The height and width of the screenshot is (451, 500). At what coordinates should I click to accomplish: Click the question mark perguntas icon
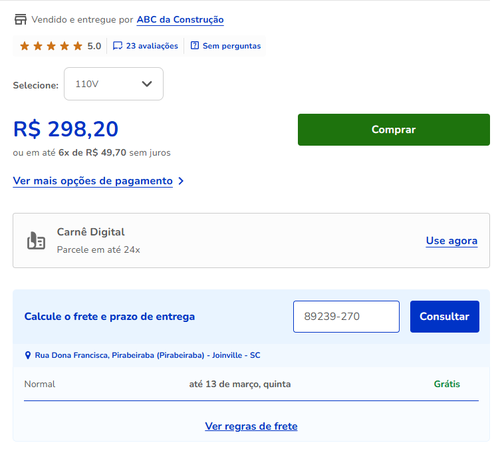click(x=195, y=45)
